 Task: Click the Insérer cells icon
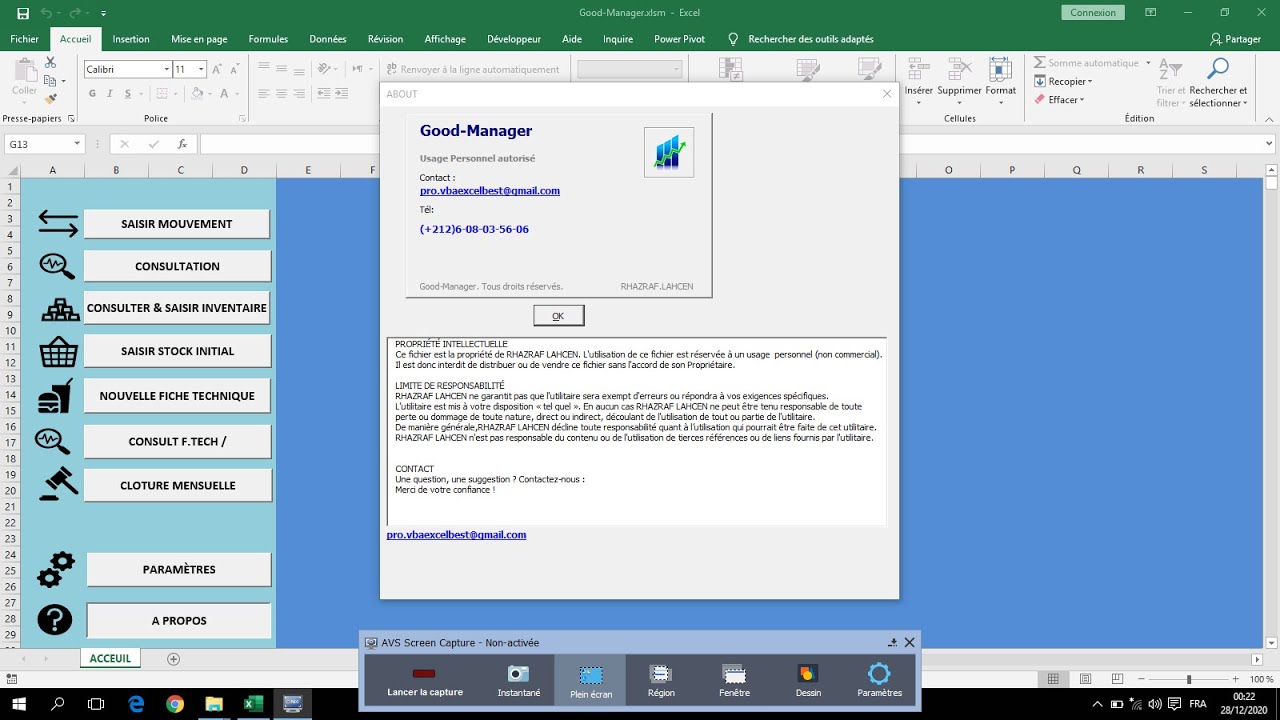click(x=918, y=69)
